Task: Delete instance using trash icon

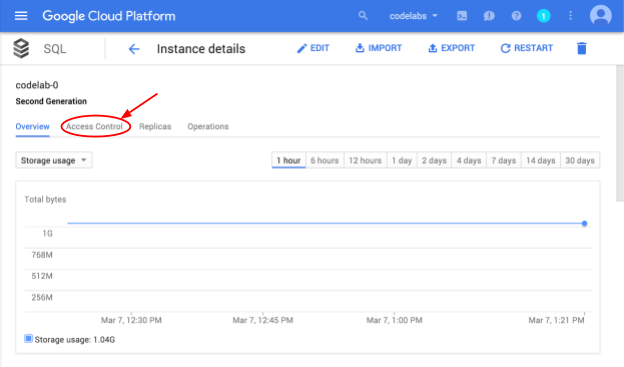Action: [581, 48]
